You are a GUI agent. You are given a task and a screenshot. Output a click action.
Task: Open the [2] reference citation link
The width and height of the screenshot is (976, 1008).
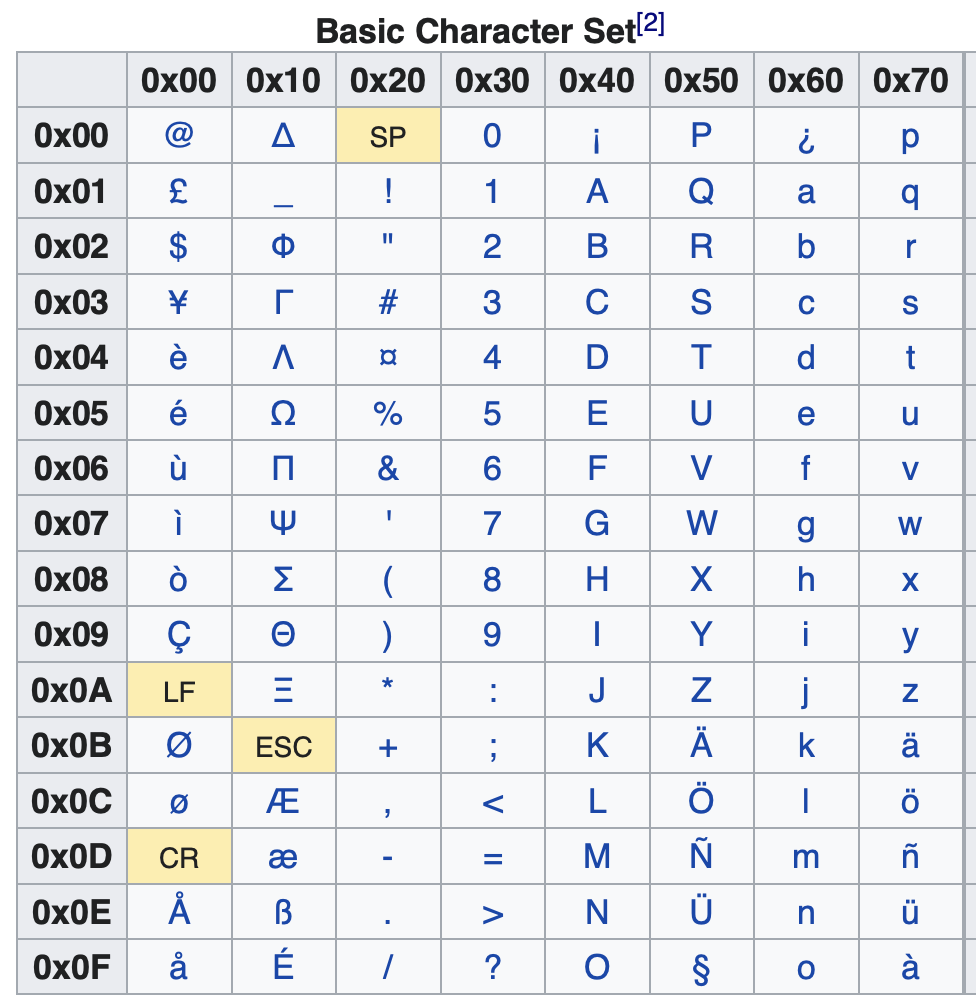pyautogui.click(x=651, y=24)
